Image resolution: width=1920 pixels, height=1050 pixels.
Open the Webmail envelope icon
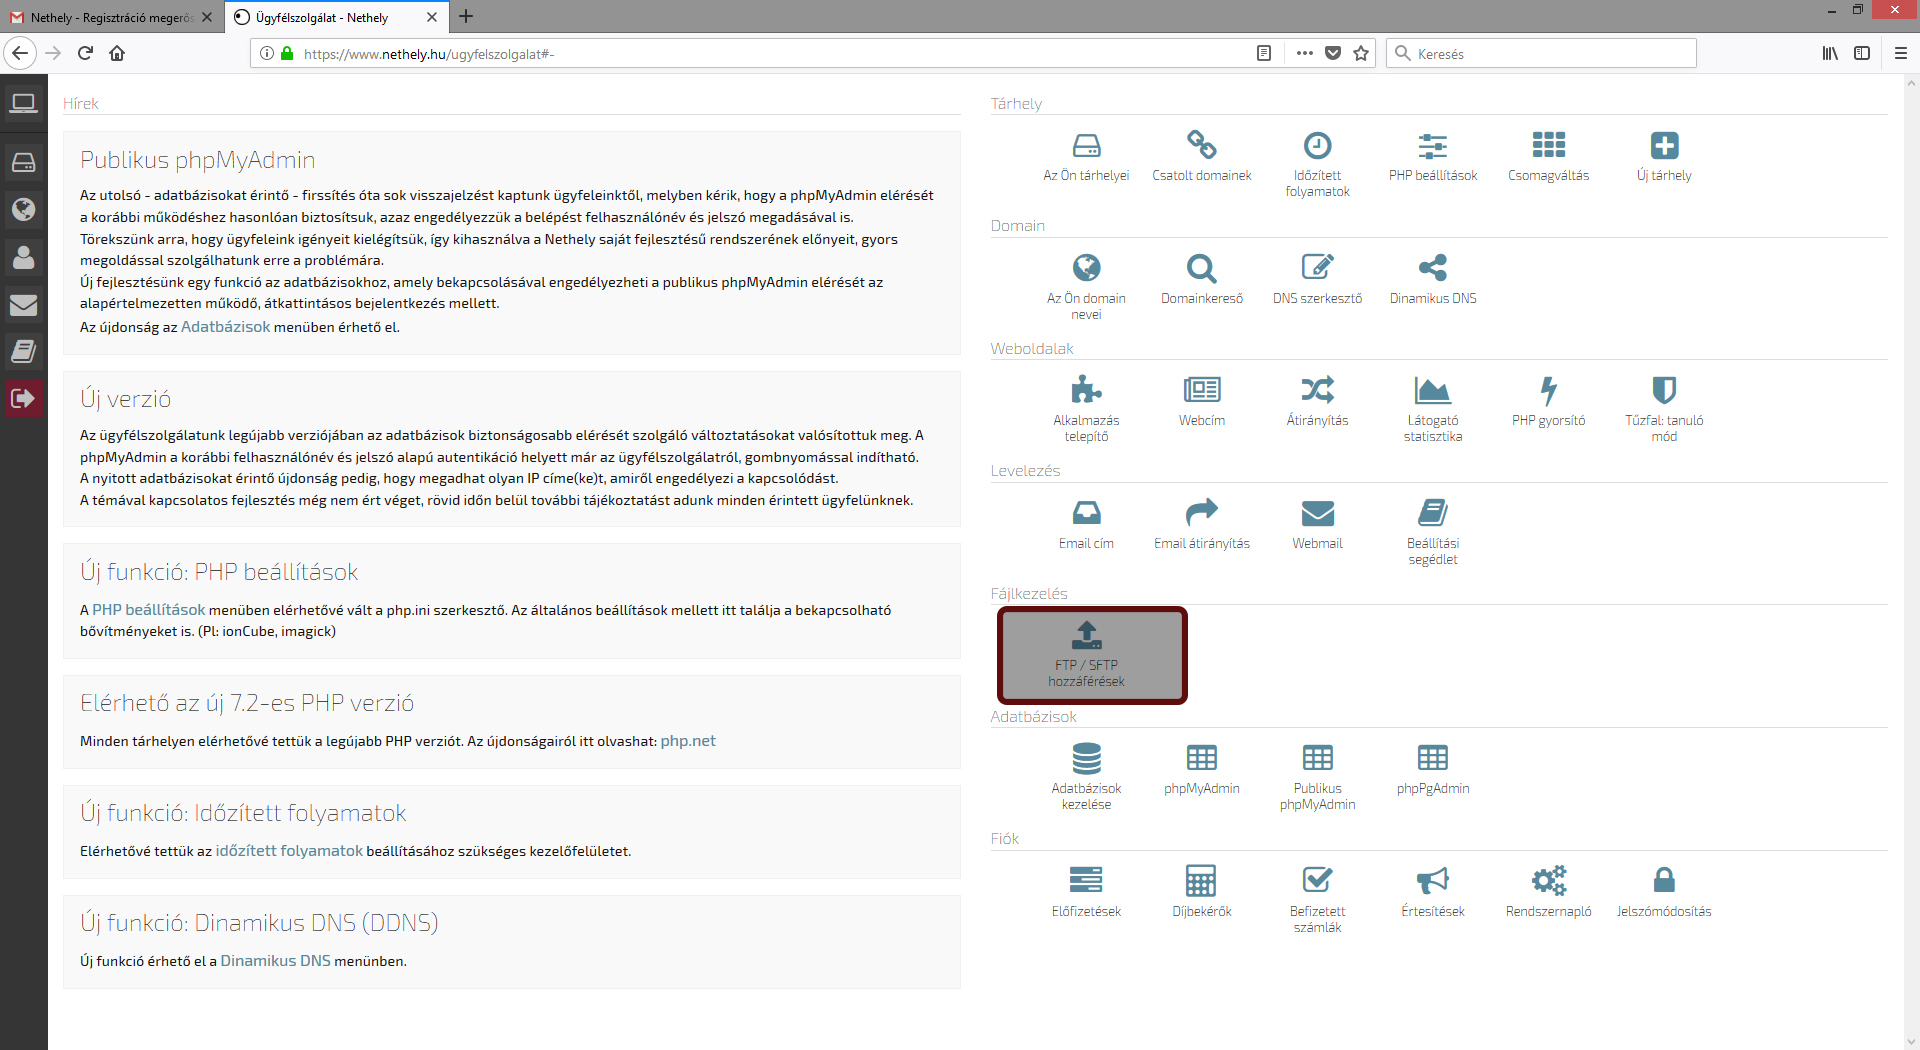tap(1317, 513)
